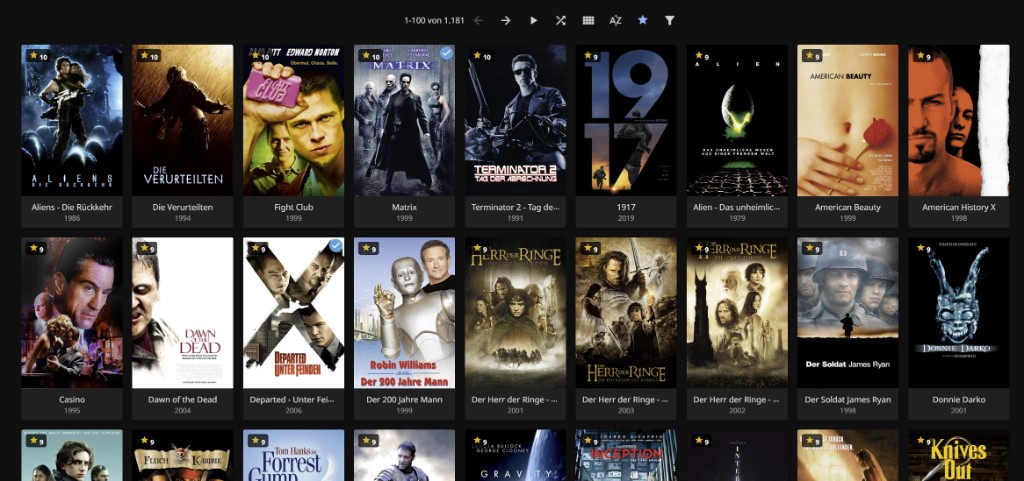
Task: Open the 1917 movie poster
Action: (x=626, y=120)
